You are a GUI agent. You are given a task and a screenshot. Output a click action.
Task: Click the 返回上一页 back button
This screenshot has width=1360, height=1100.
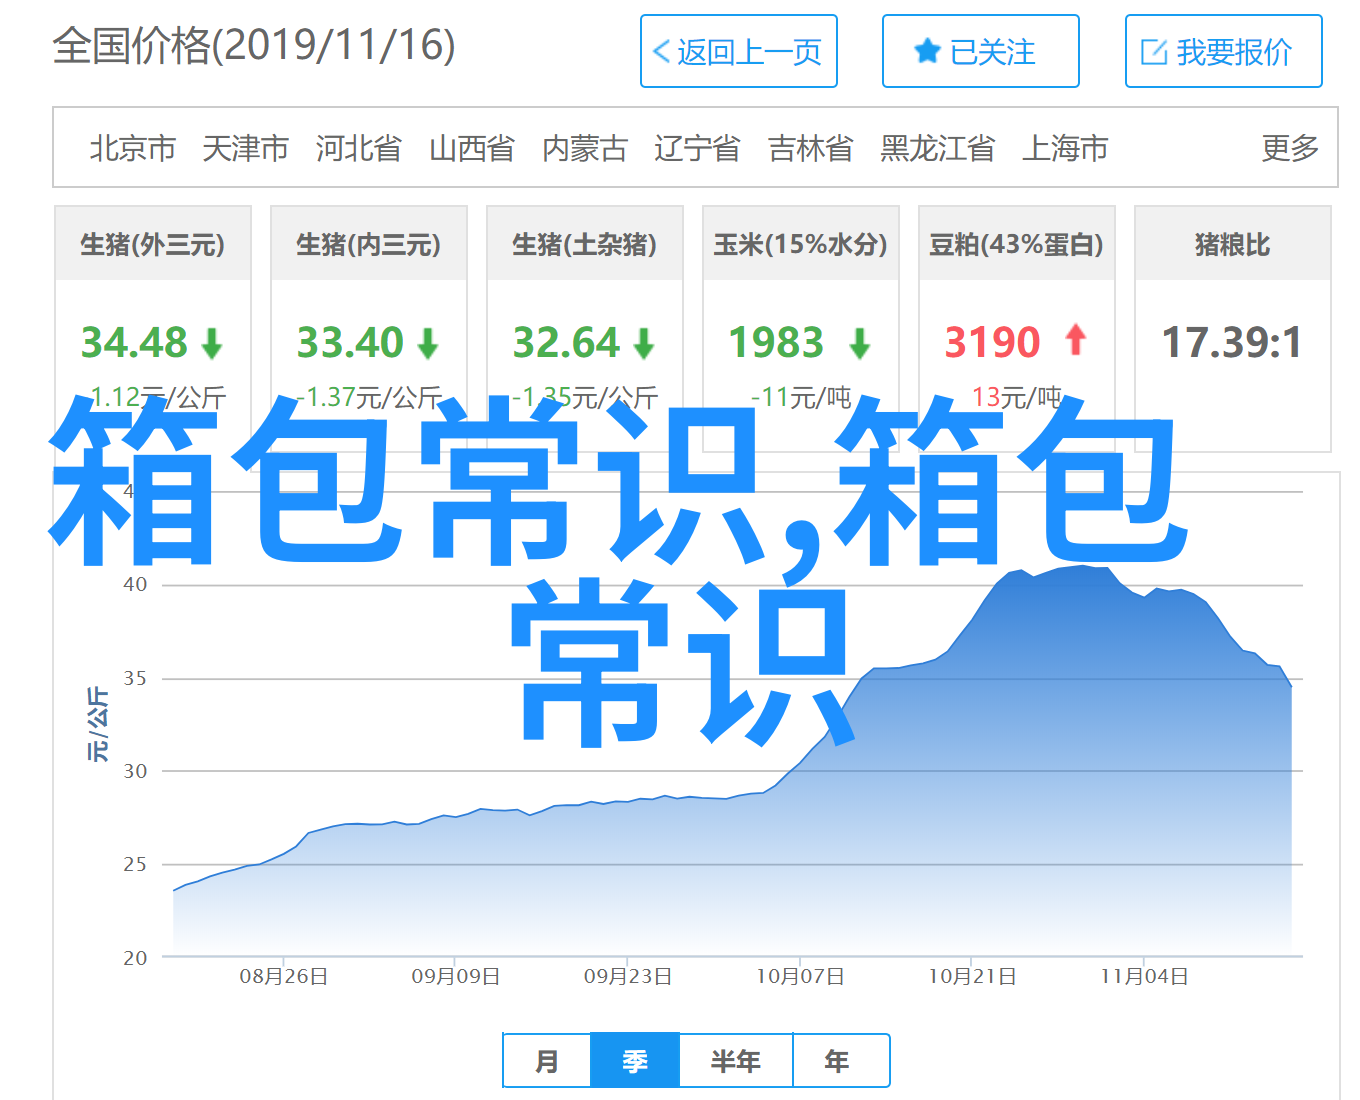[x=739, y=51]
